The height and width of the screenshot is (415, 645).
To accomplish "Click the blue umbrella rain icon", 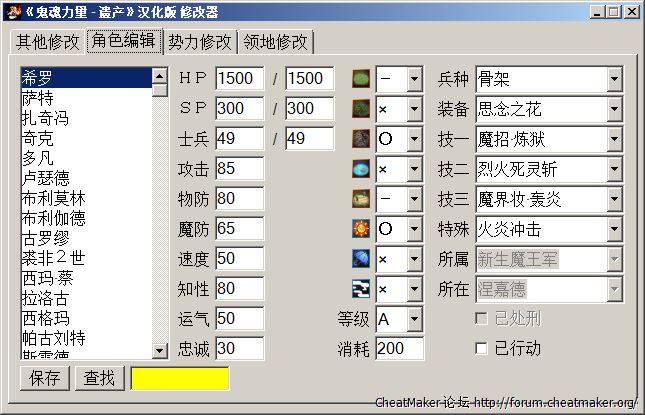I will (361, 259).
